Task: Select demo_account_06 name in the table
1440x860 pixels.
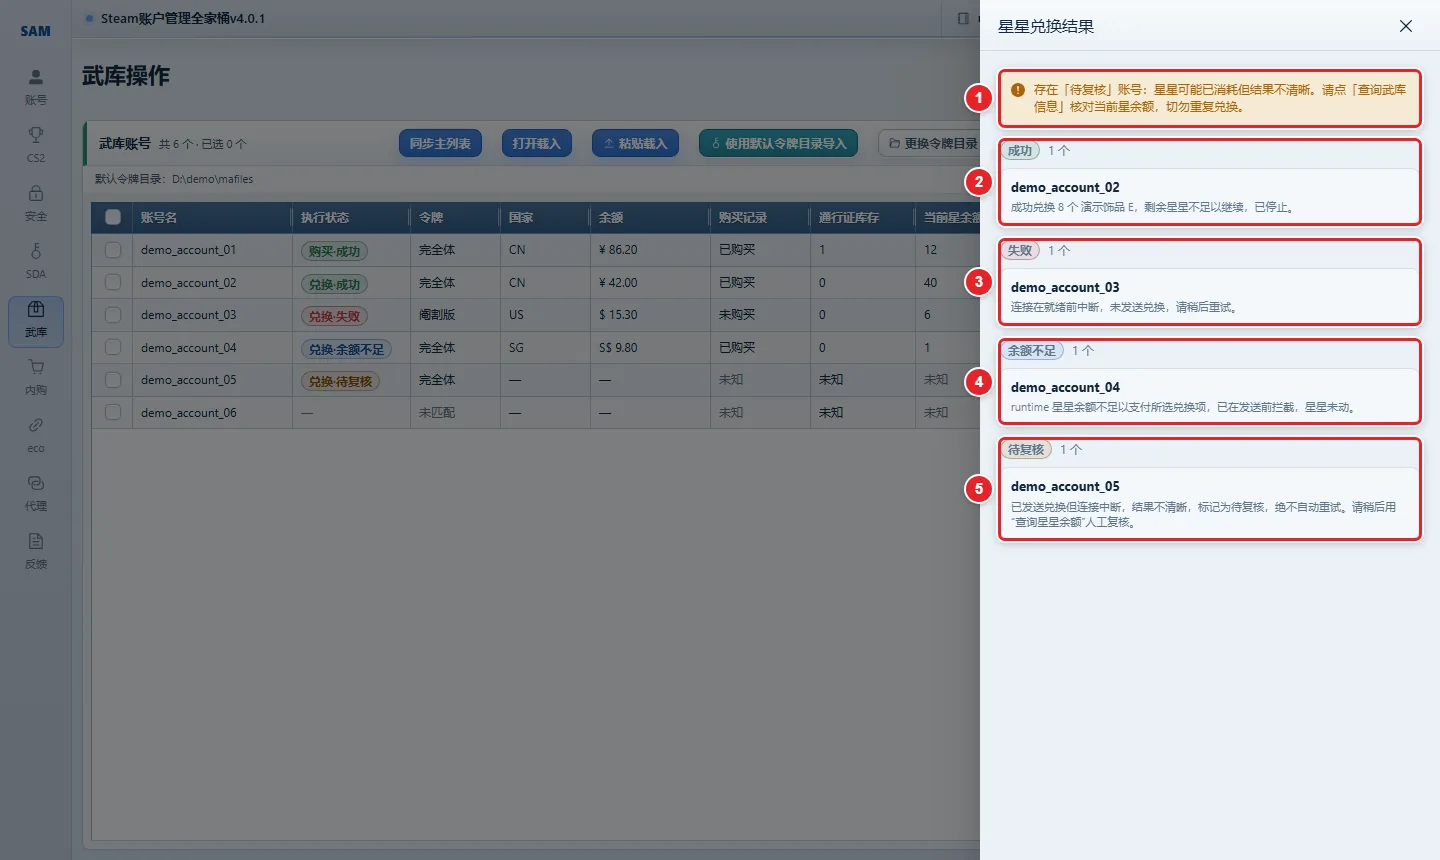Action: click(189, 413)
